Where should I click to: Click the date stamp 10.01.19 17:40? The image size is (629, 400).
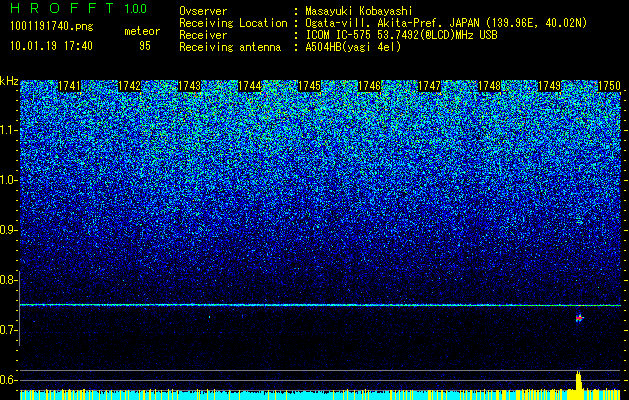(x=51, y=46)
